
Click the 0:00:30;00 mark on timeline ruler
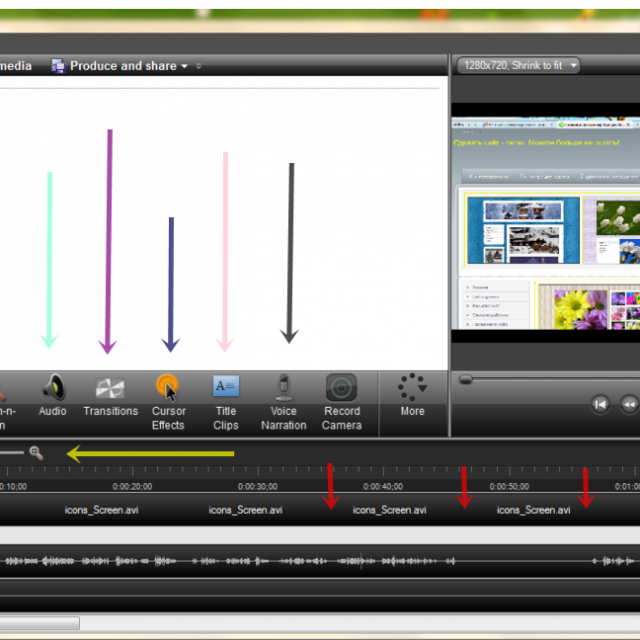coord(258,487)
